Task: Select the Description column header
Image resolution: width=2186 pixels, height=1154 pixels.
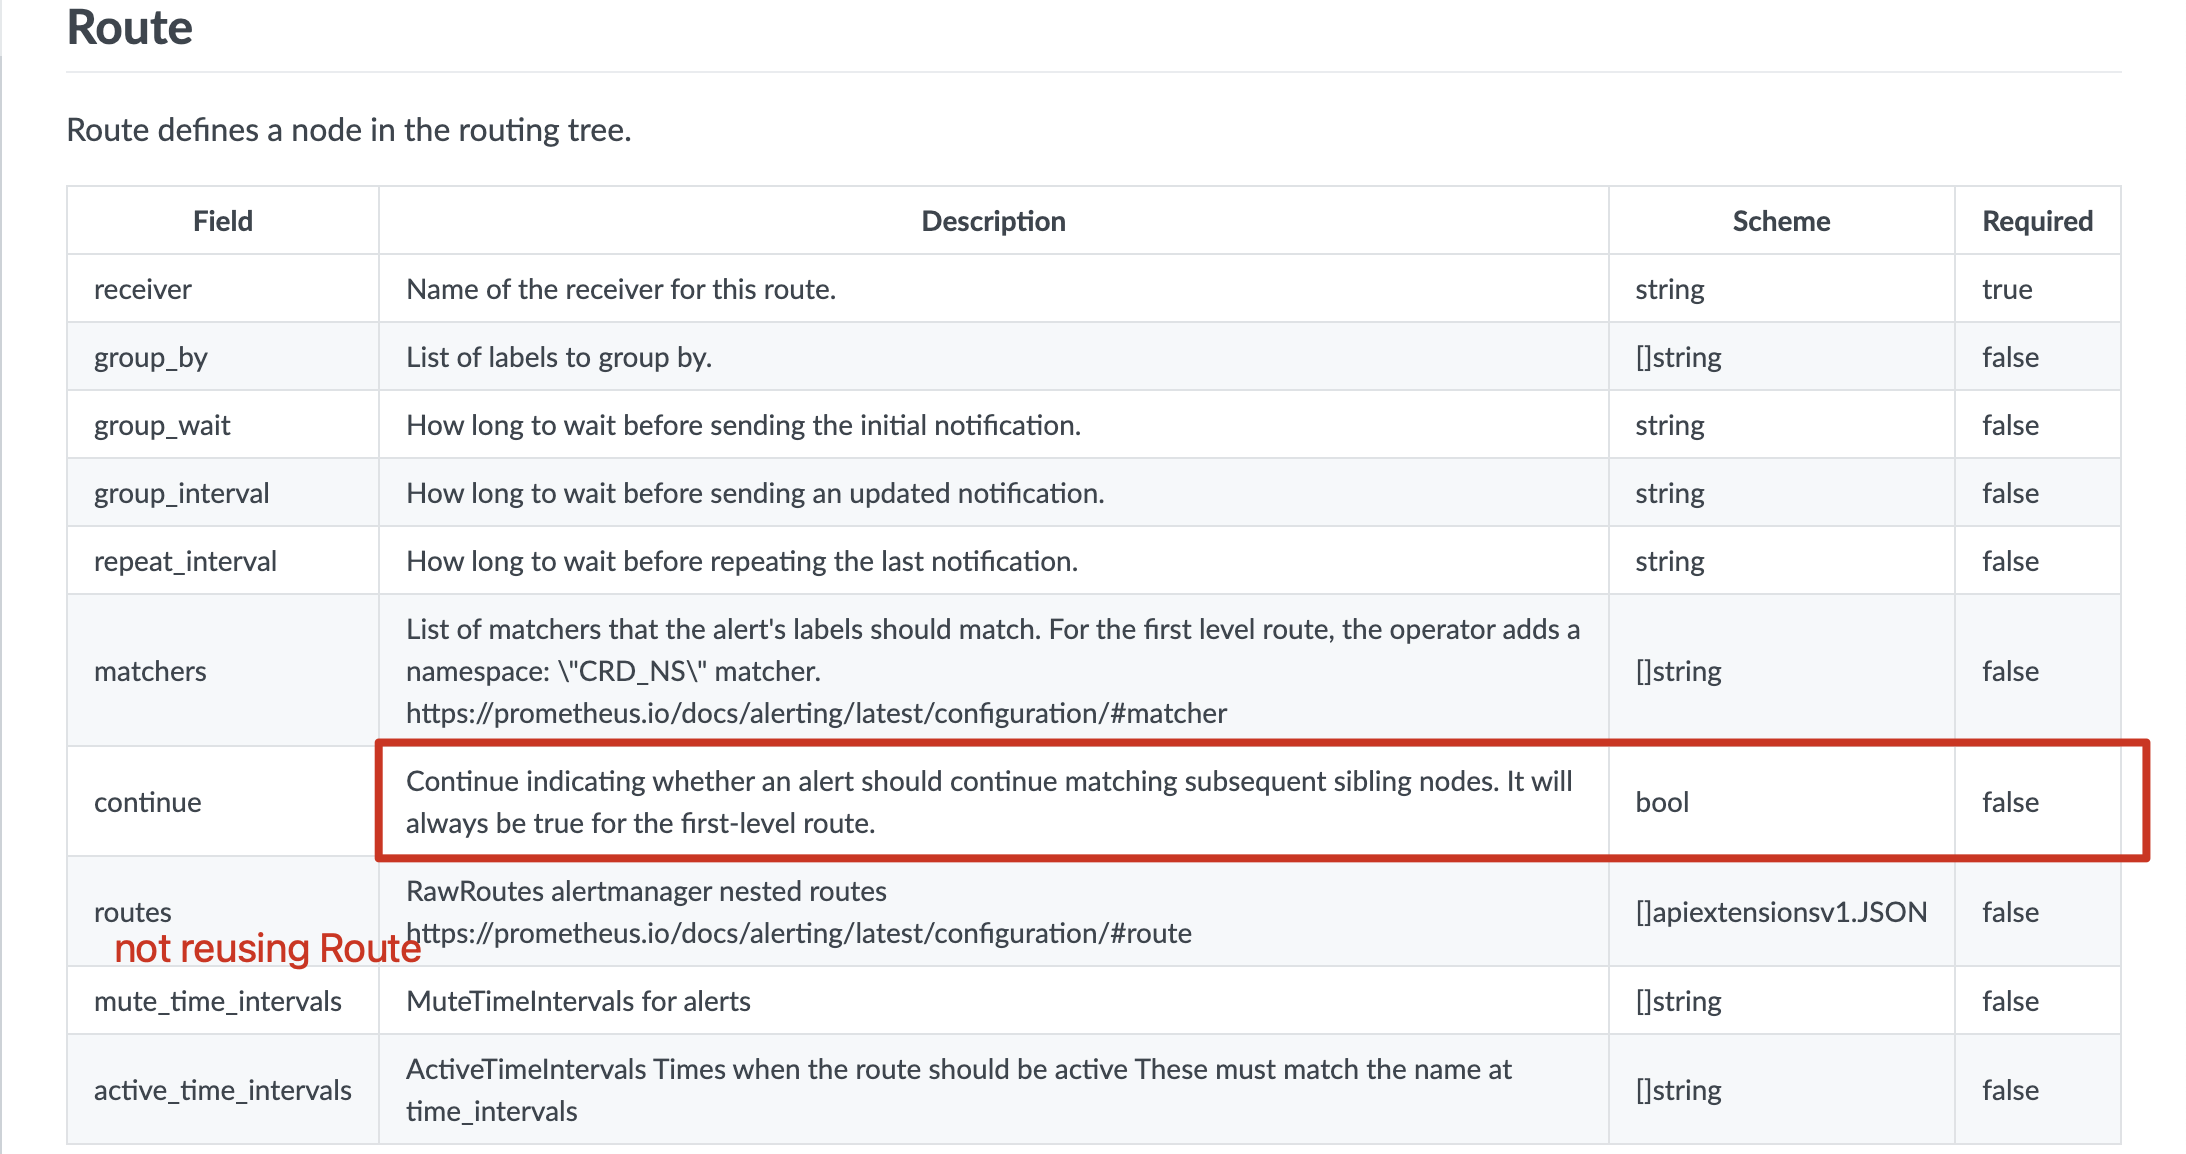Action: [x=993, y=220]
